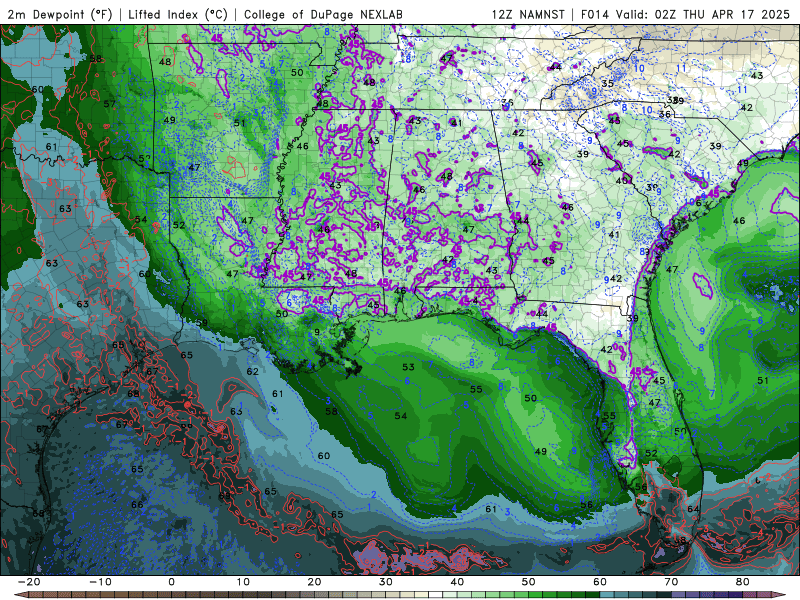This screenshot has width=800, height=600.
Task: Click the 20 label on the color scale
Action: click(x=314, y=582)
